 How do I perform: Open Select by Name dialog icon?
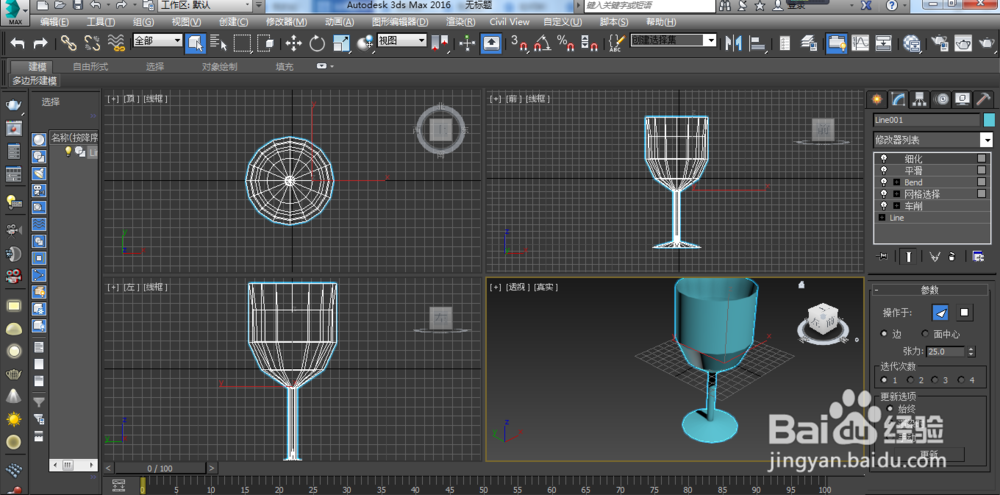[x=219, y=43]
